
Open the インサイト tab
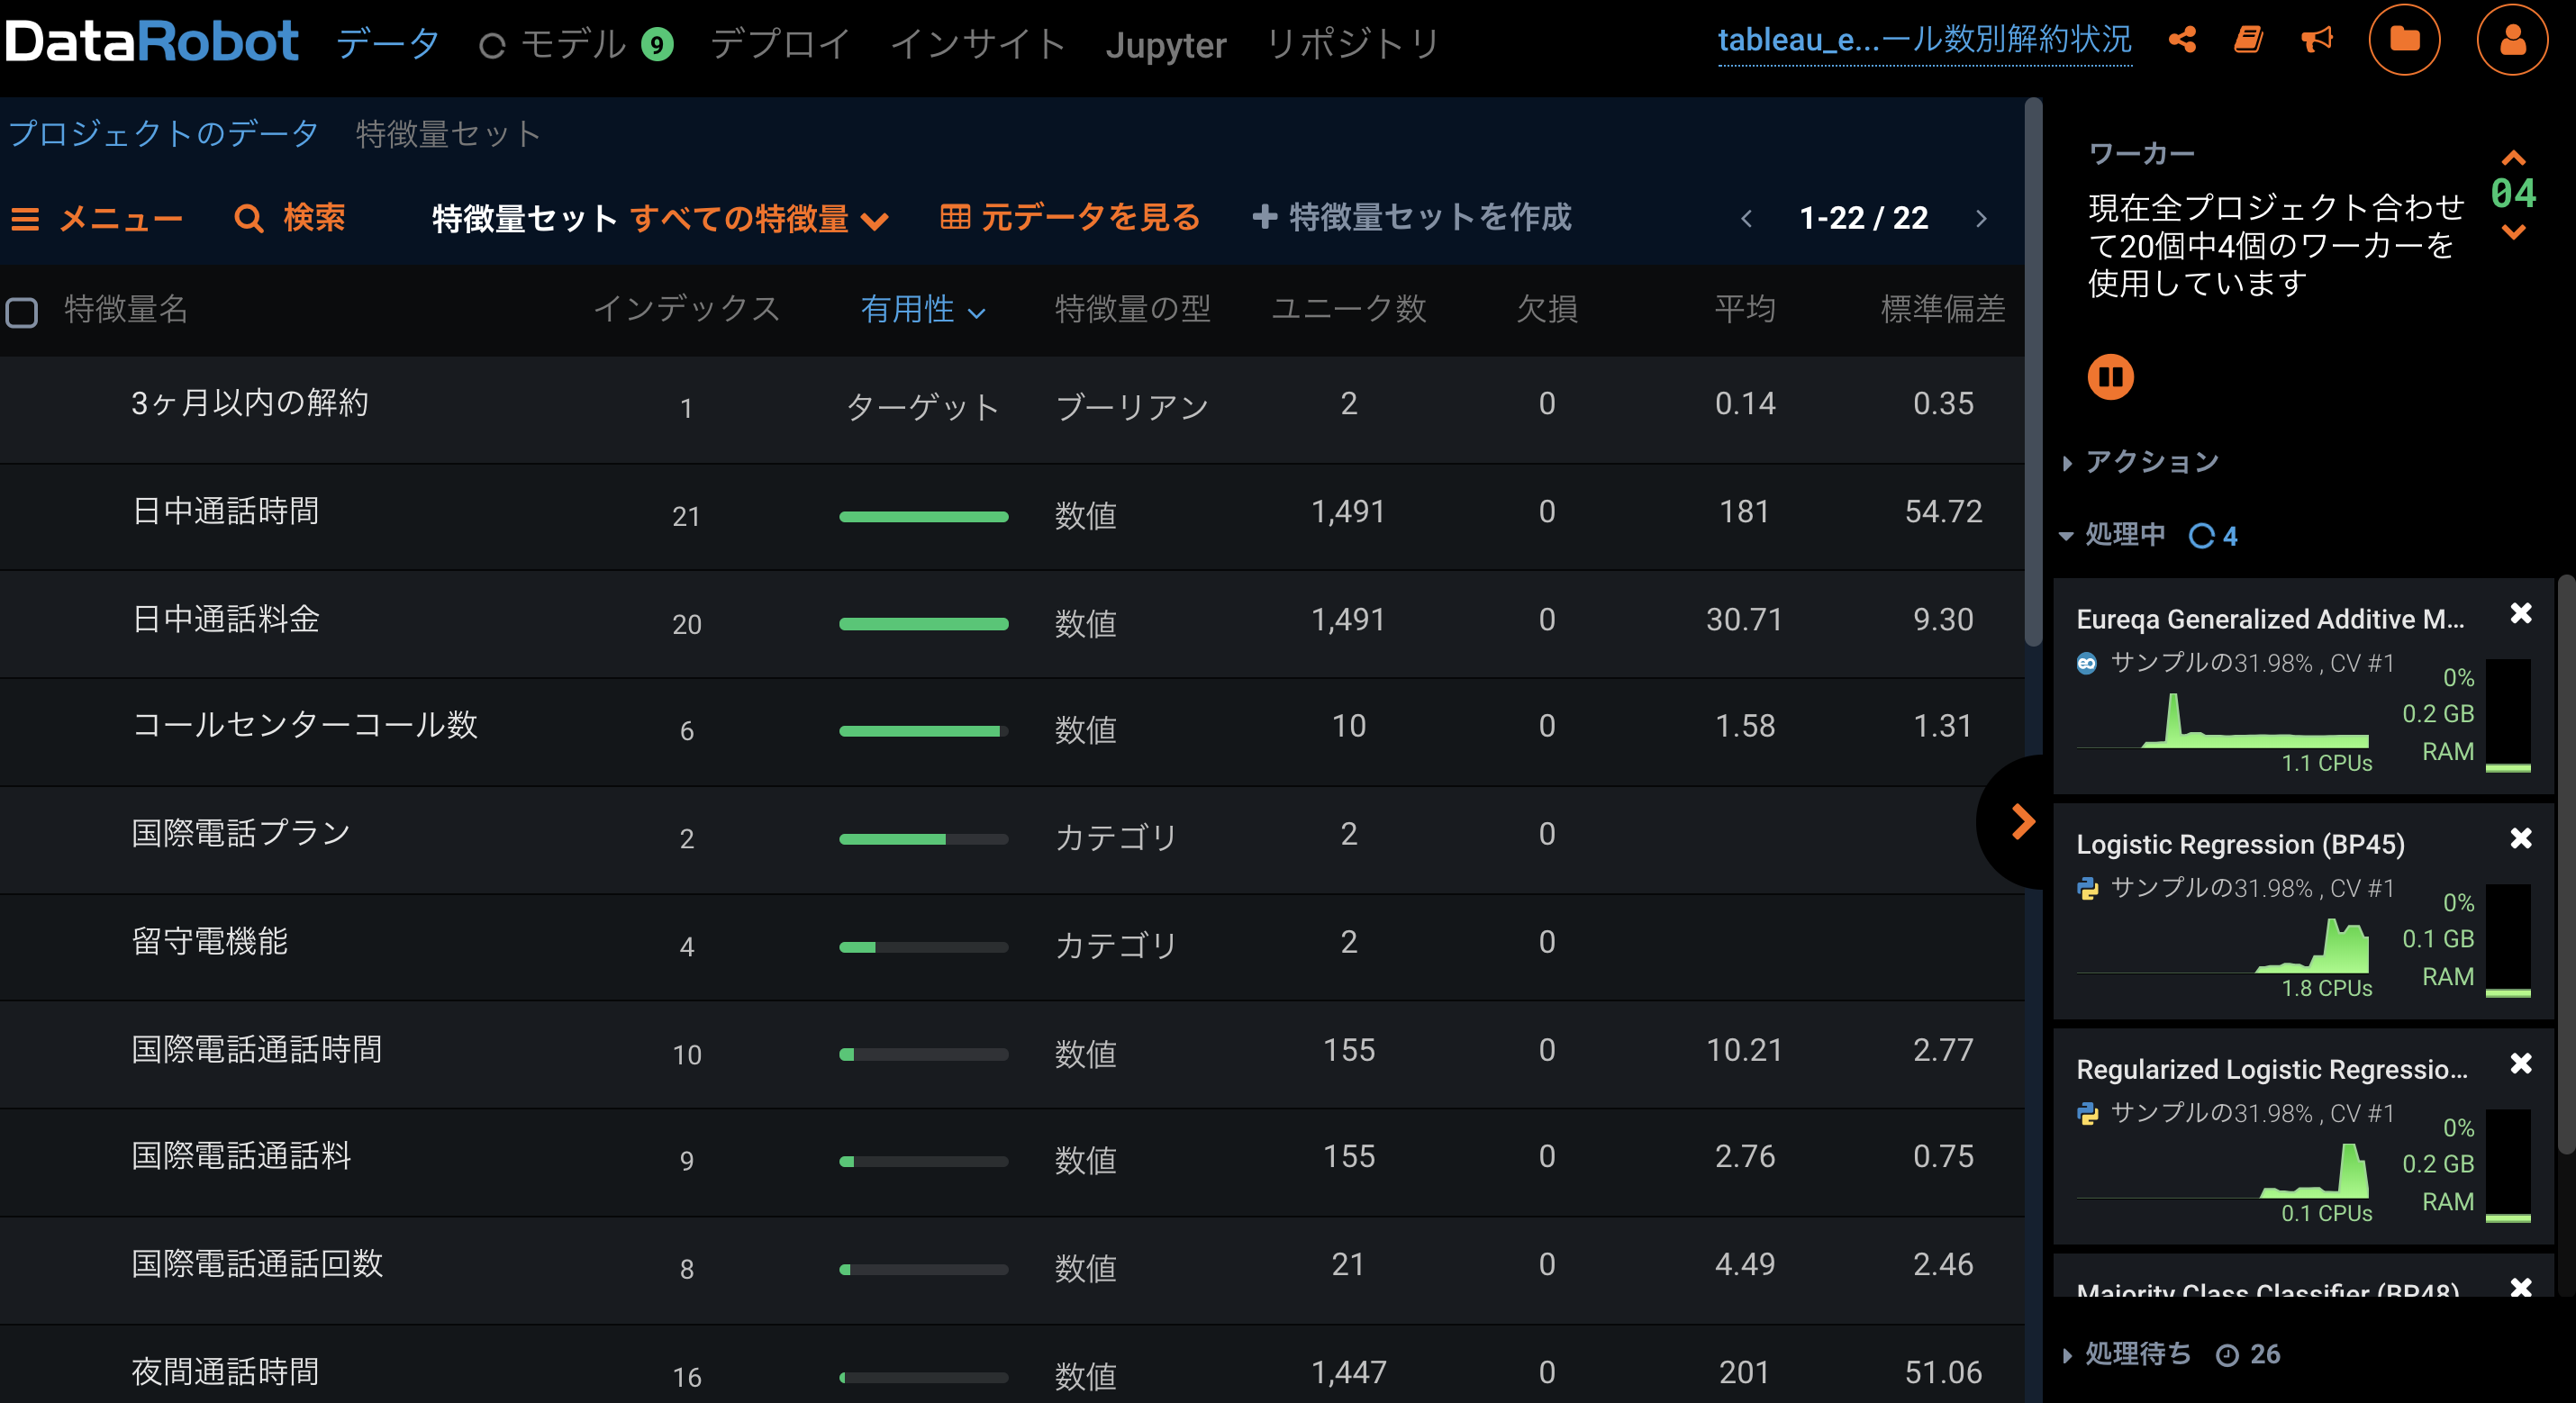pyautogui.click(x=978, y=44)
